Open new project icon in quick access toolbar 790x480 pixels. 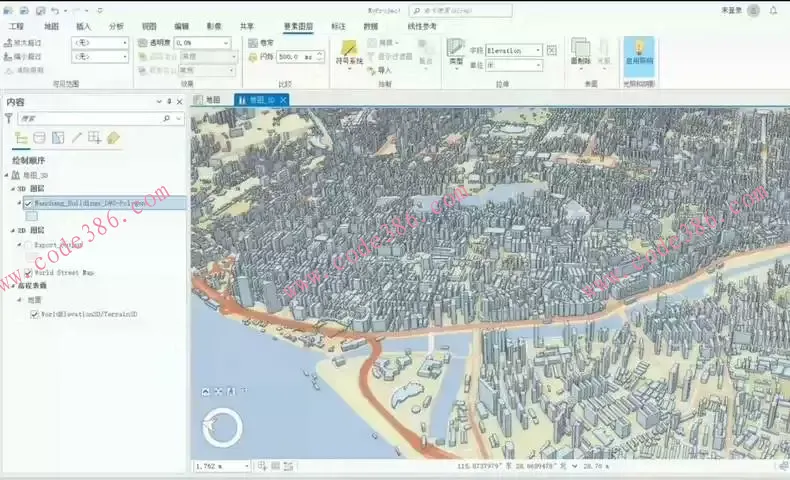coord(8,11)
